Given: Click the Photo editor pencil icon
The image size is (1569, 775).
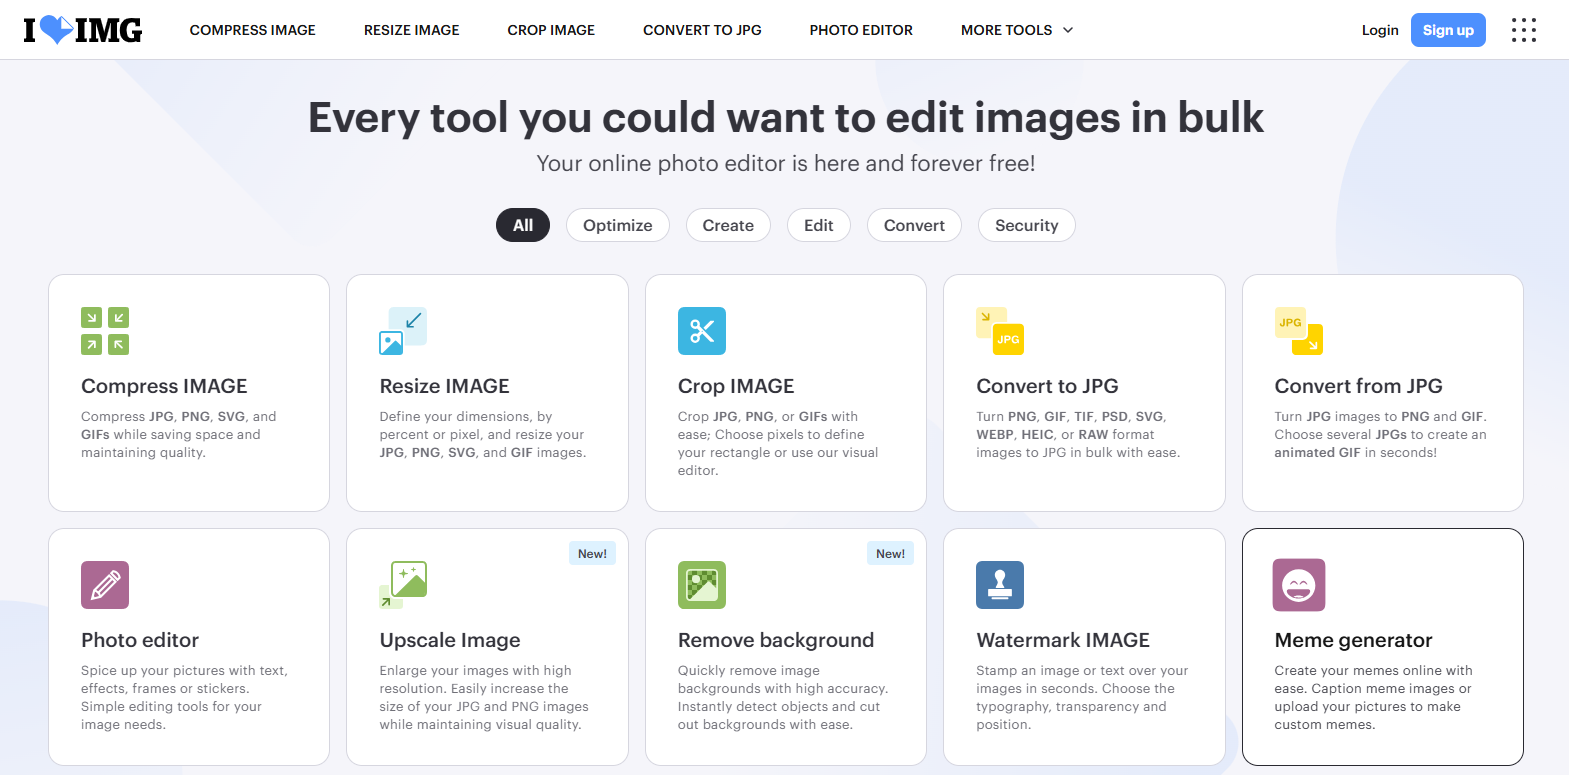Looking at the screenshot, I should pyautogui.click(x=105, y=585).
